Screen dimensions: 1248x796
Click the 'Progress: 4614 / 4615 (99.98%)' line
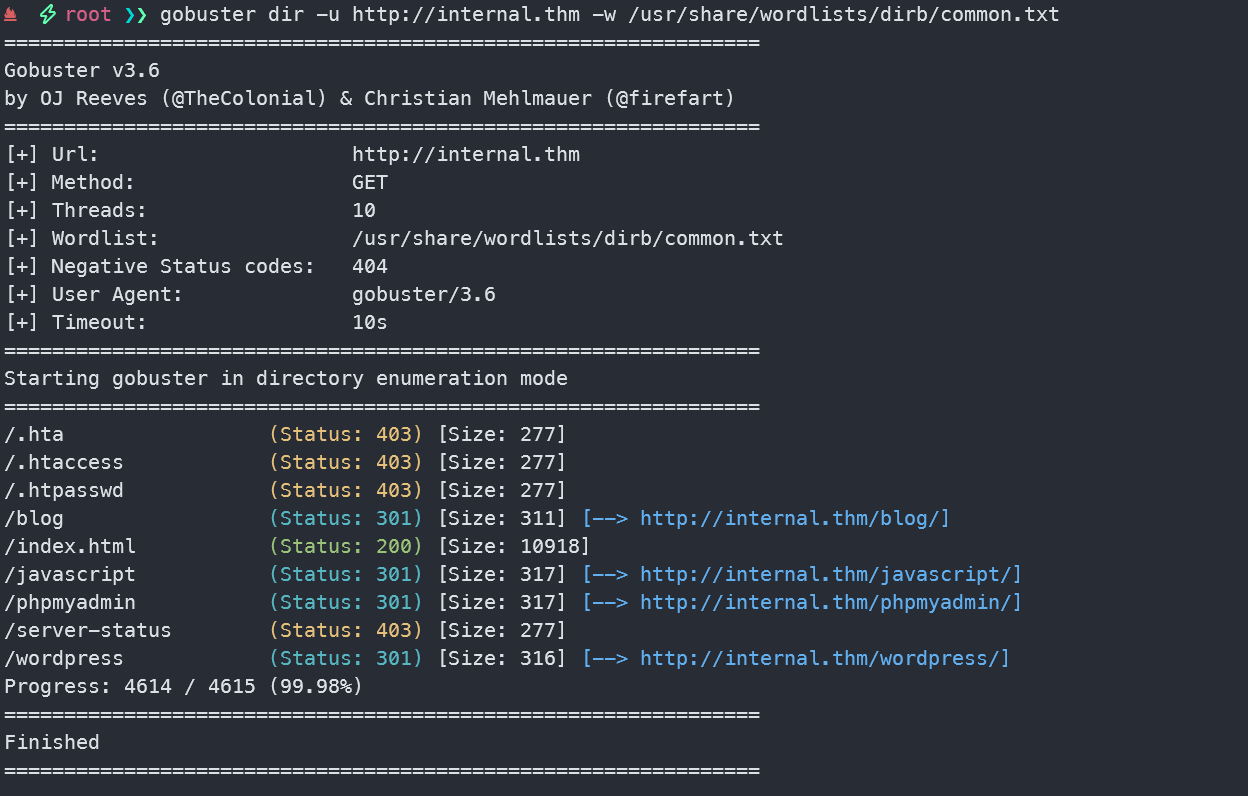184,687
